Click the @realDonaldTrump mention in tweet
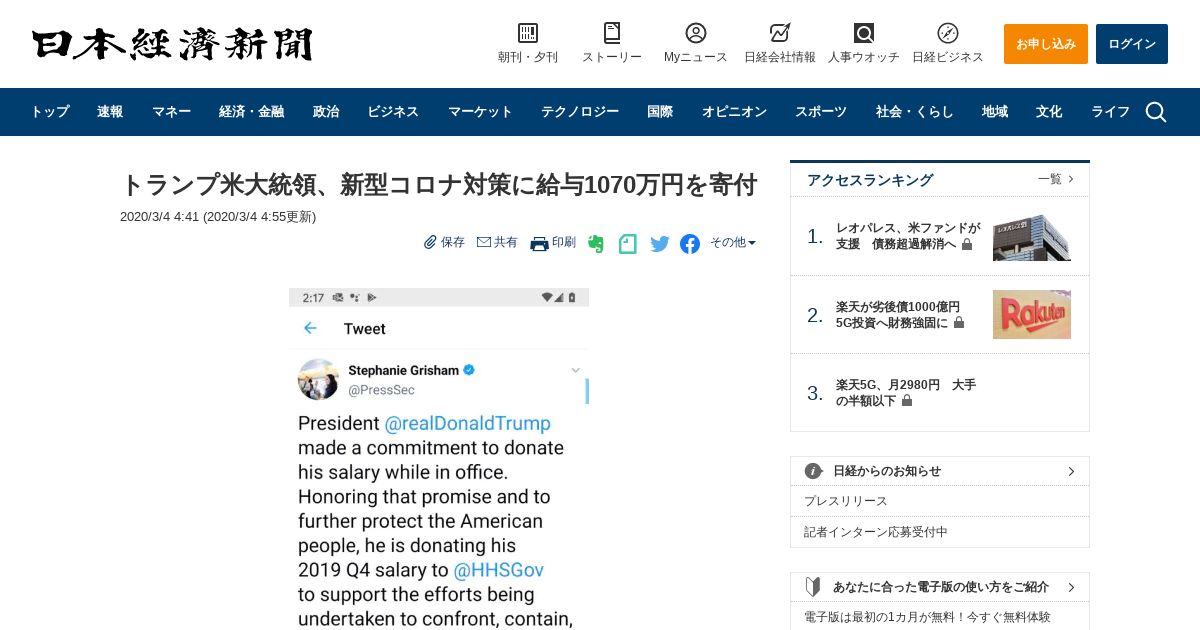1200x630 pixels. click(x=468, y=423)
